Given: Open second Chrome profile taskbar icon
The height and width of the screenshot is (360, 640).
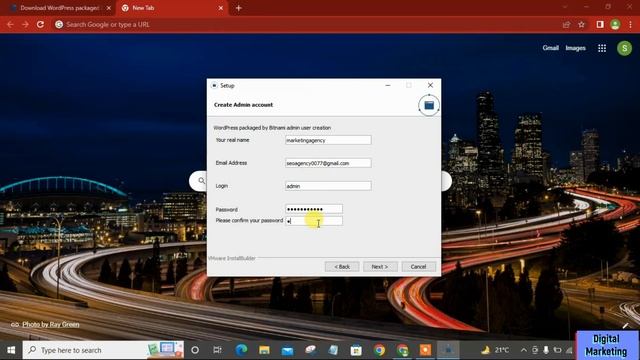Looking at the screenshot, I should (402, 350).
